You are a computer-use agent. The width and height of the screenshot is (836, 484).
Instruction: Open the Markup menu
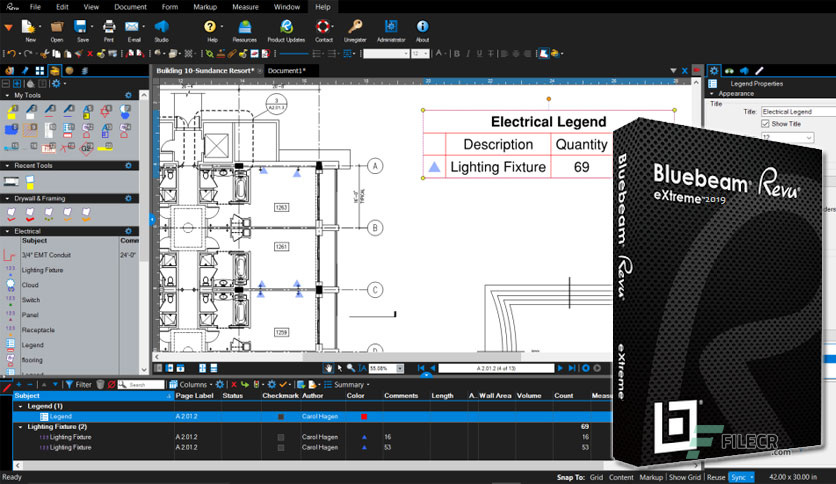coord(205,7)
